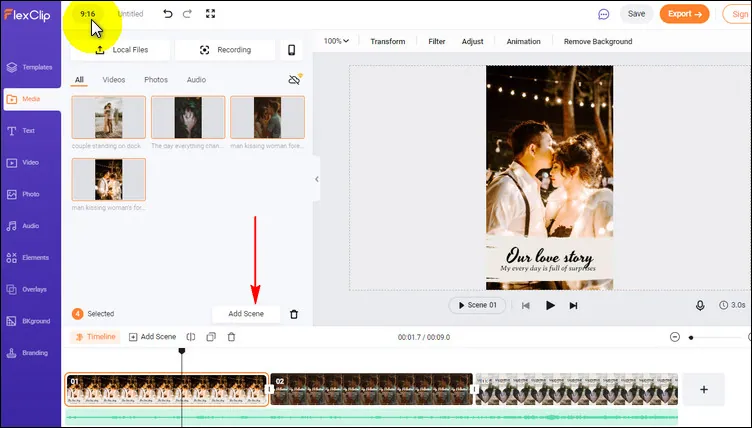Viewport: 752px width, 428px height.
Task: Open the BKground sidebar panel
Action: tap(28, 321)
